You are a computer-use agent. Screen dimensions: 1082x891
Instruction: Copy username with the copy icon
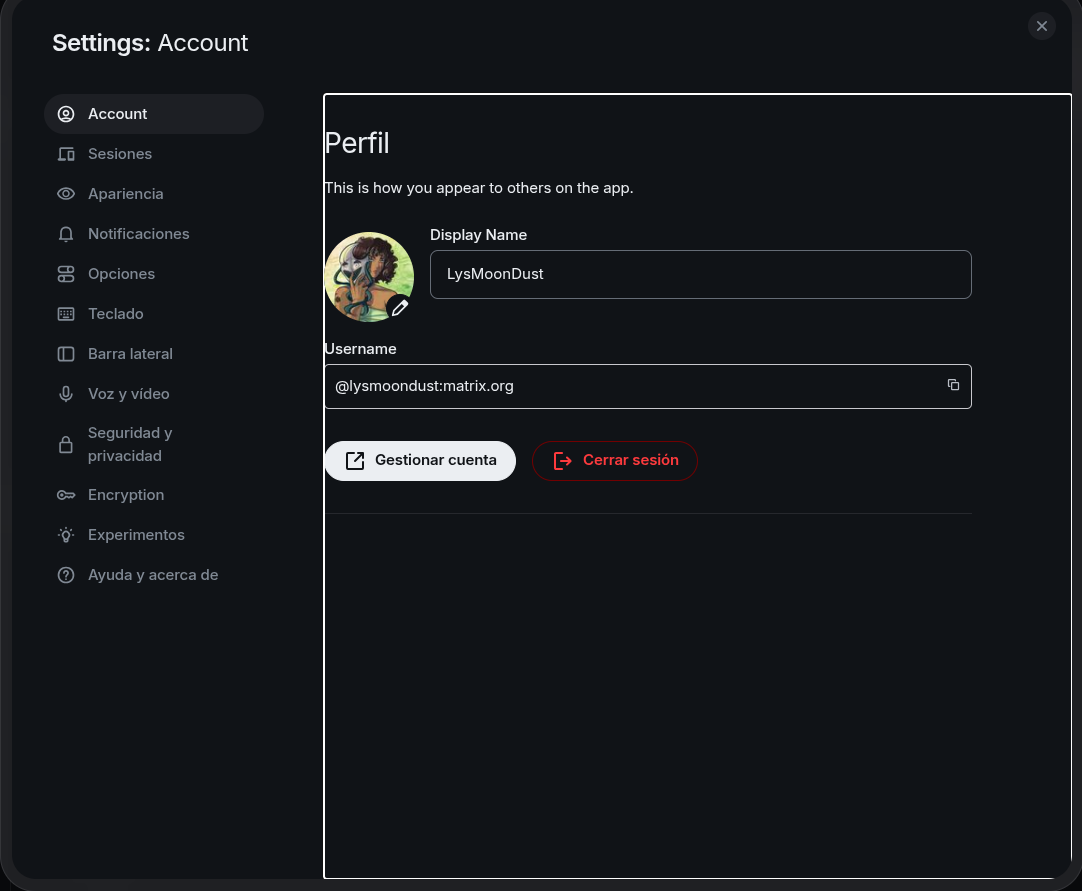coord(953,385)
